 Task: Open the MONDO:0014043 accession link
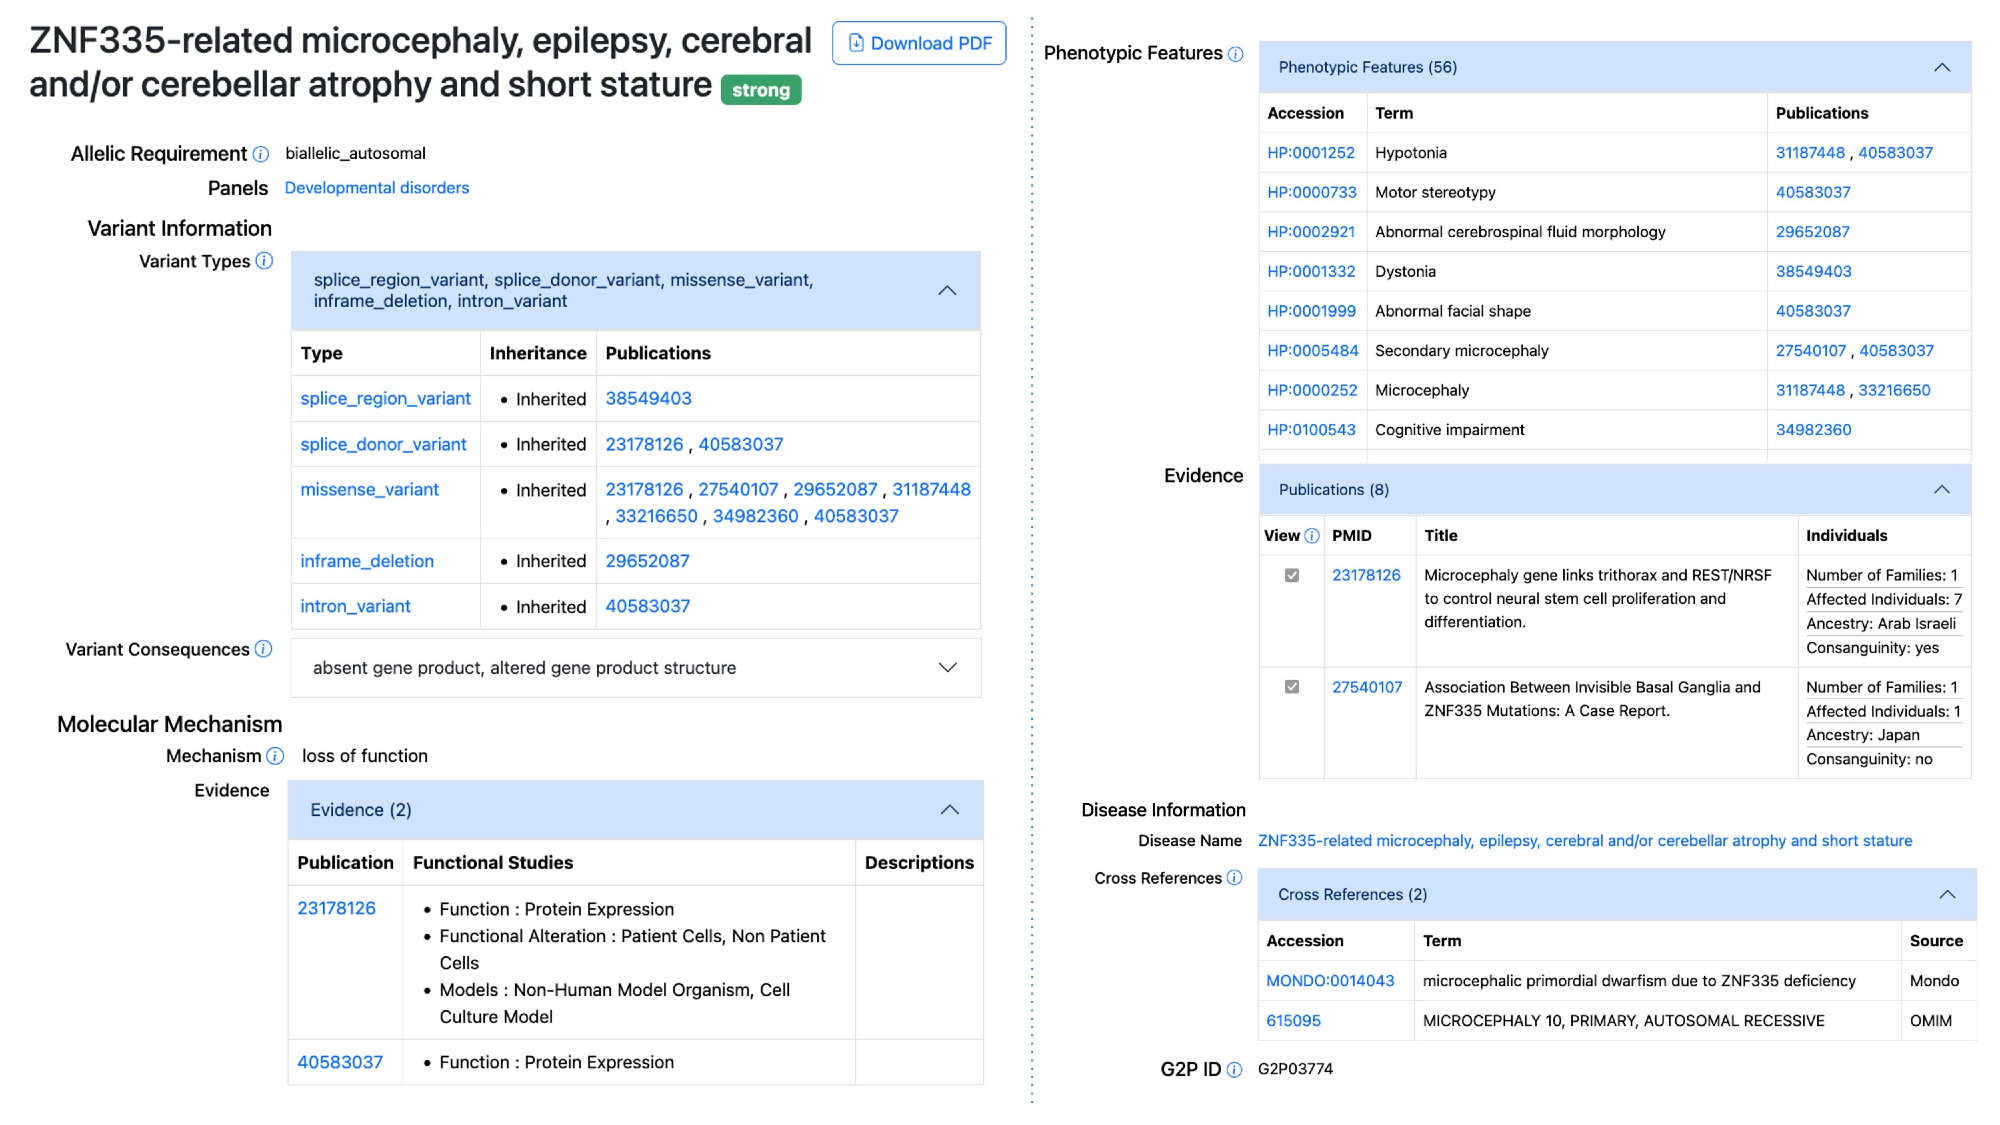pyautogui.click(x=1330, y=981)
